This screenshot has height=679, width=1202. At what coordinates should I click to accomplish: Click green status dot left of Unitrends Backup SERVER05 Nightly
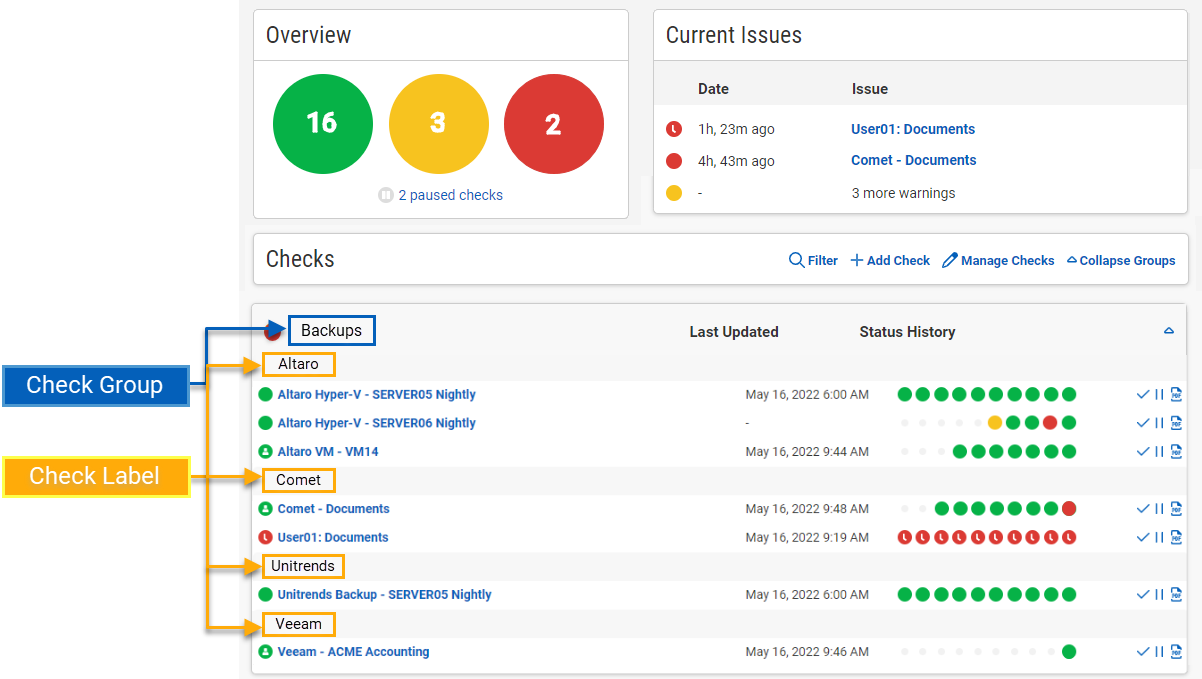click(266, 595)
